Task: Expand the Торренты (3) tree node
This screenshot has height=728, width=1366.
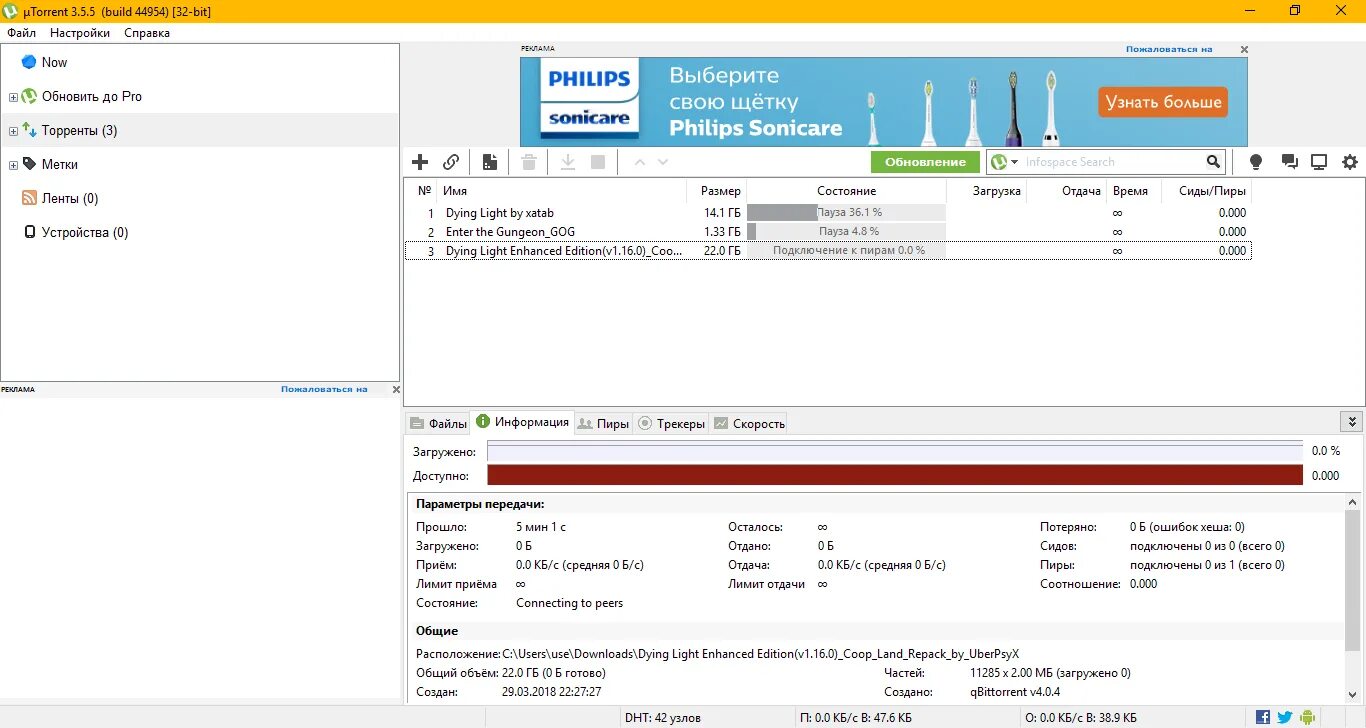Action: (13, 131)
